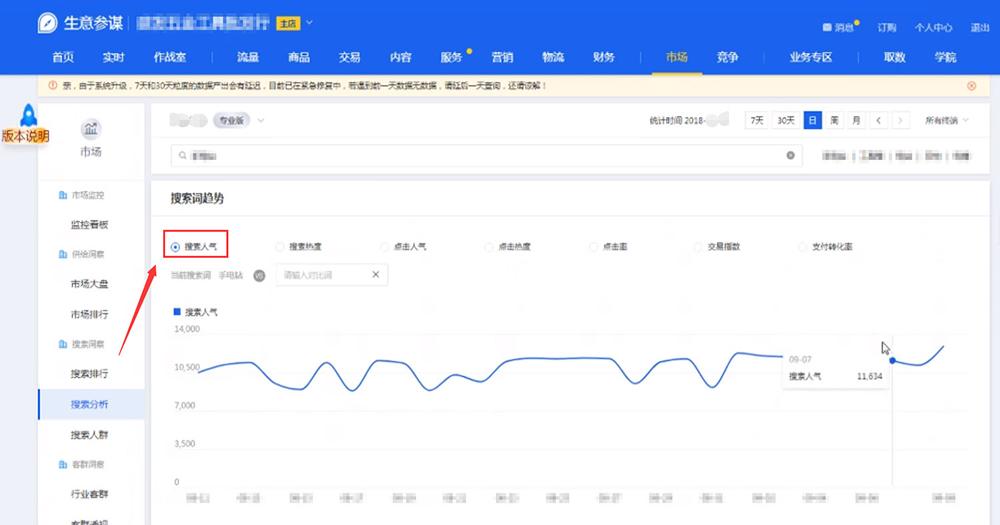The image size is (1000, 525).
Task: Click the 30天 time range button
Action: coord(787,121)
